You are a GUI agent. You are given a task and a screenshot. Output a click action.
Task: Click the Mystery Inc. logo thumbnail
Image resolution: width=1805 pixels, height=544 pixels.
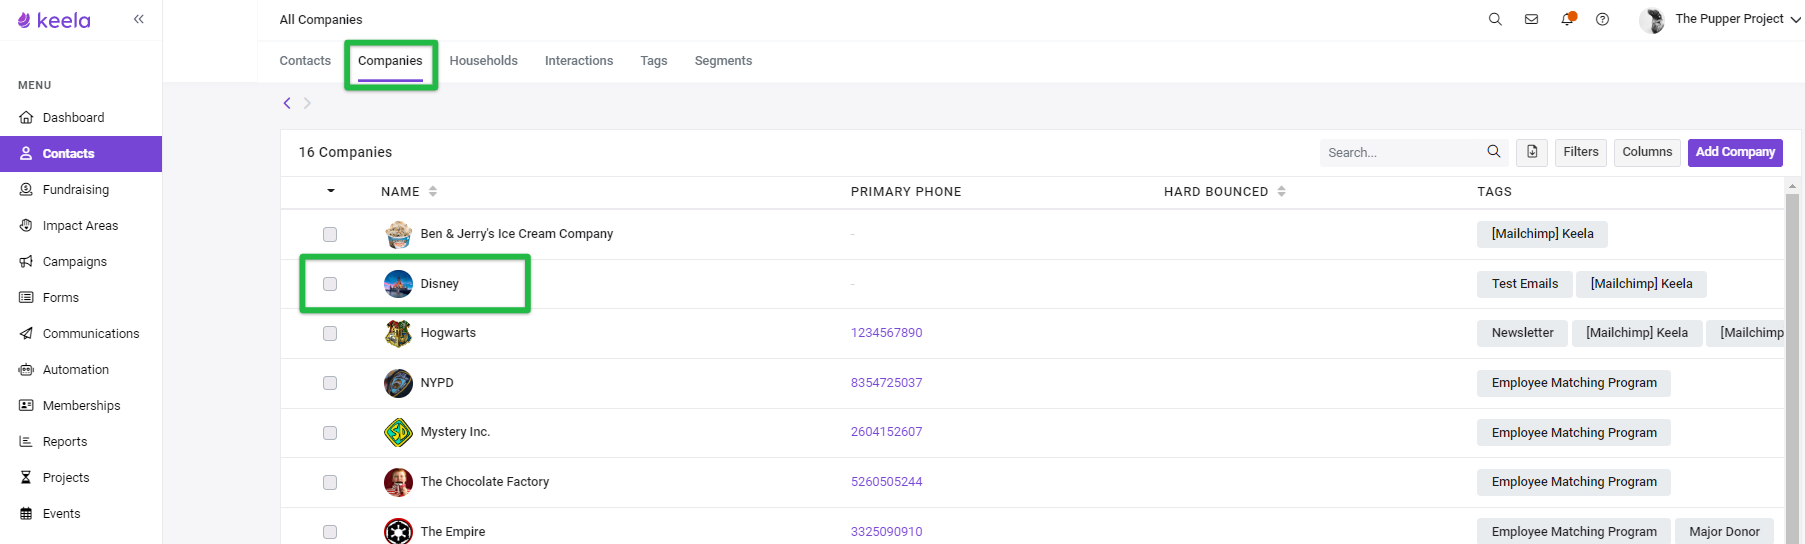click(x=398, y=433)
